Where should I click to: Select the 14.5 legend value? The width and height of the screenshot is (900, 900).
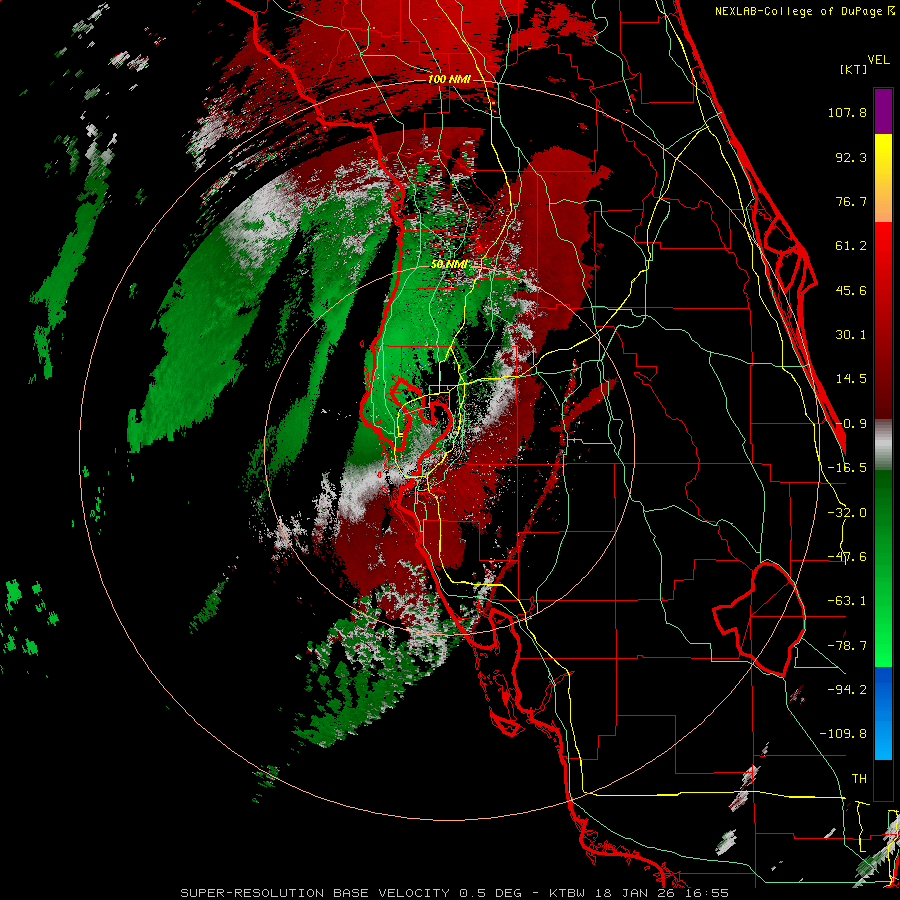point(851,379)
